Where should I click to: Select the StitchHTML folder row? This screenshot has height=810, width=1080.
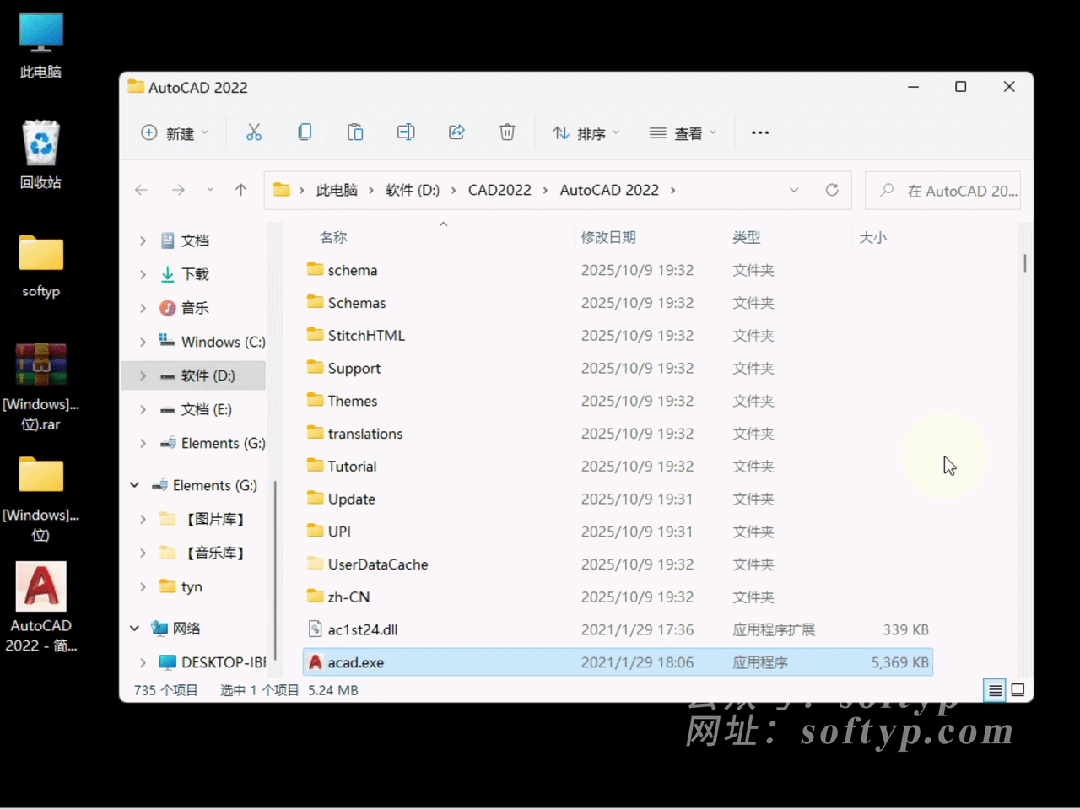pos(618,335)
